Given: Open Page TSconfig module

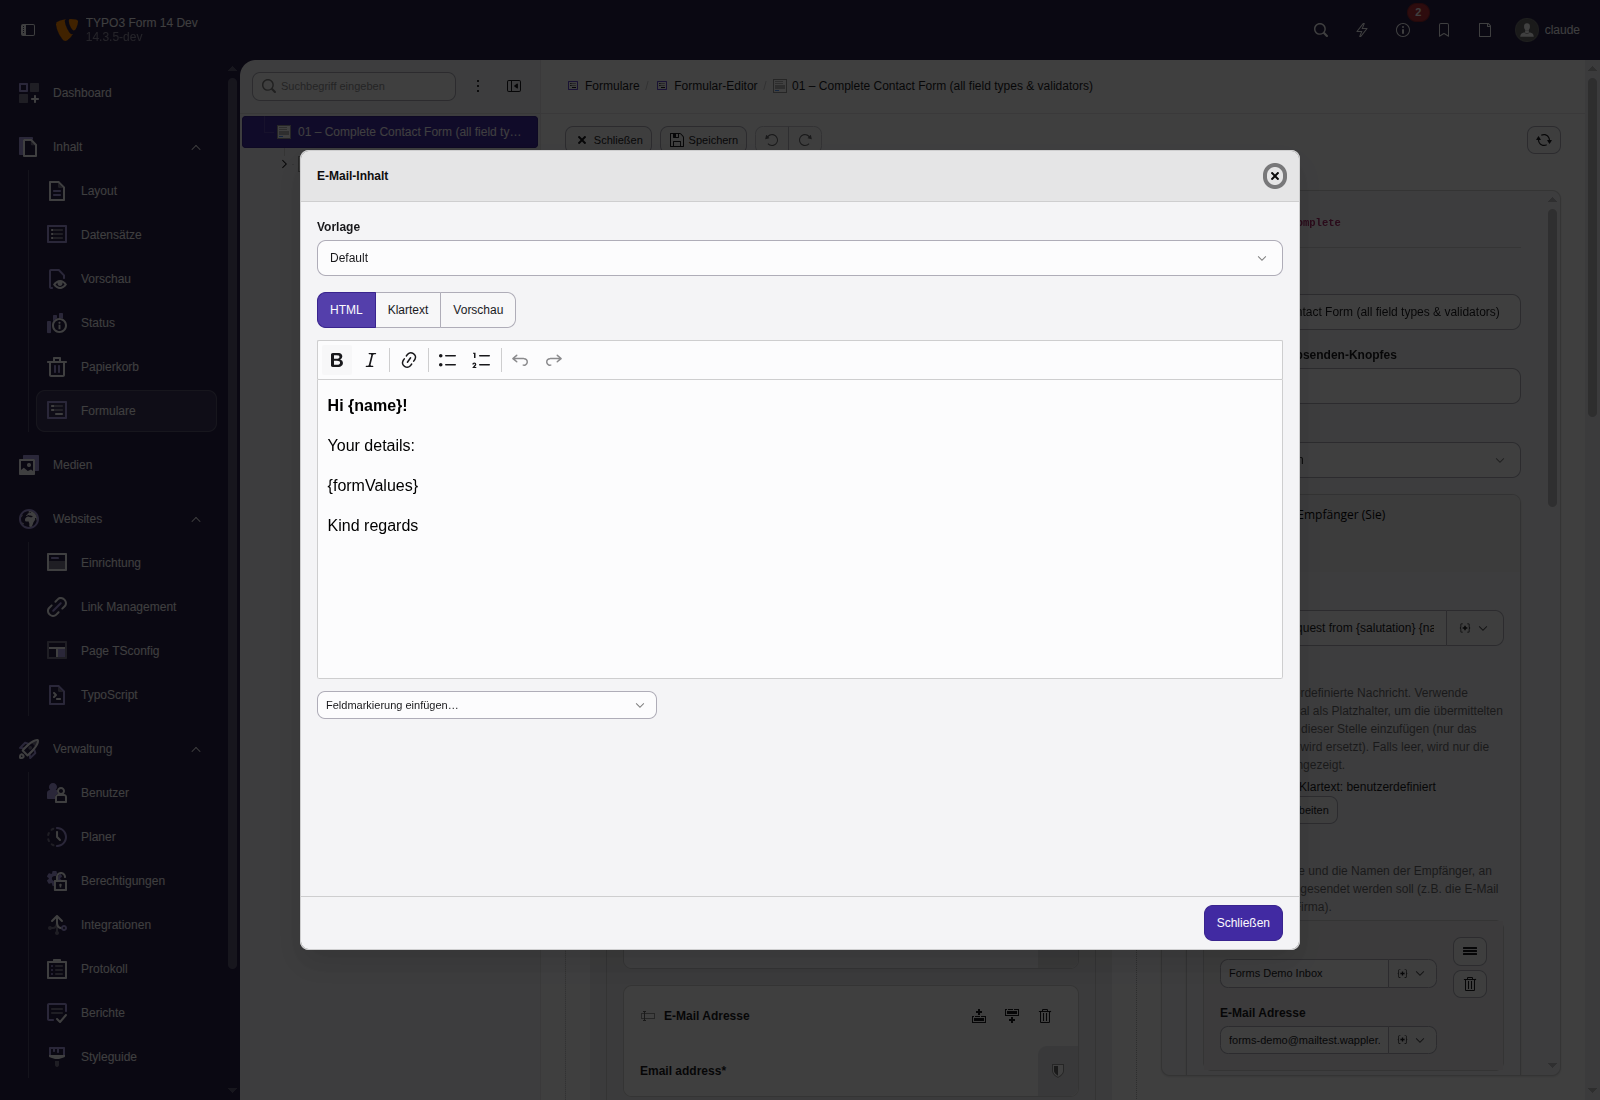Looking at the screenshot, I should pos(126,651).
